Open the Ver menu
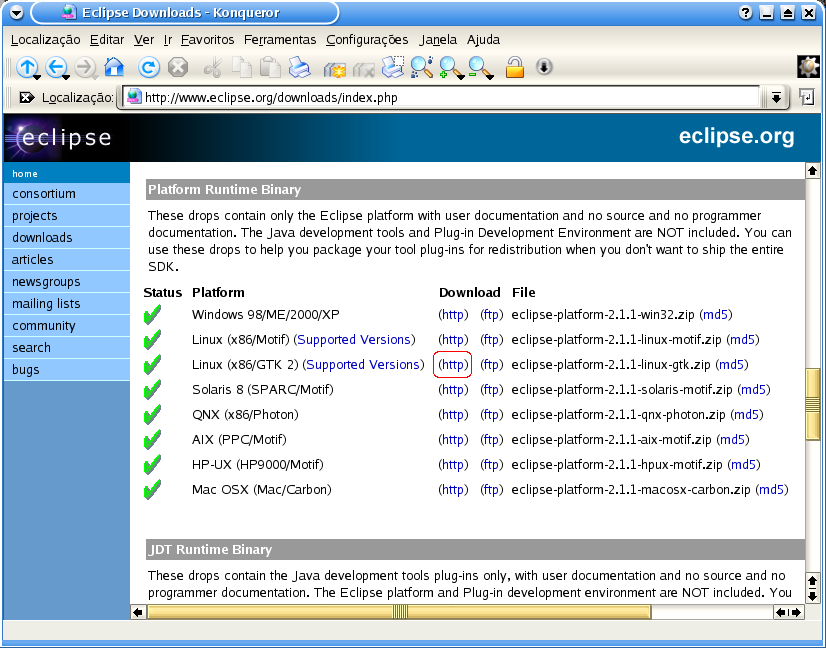 (x=144, y=40)
